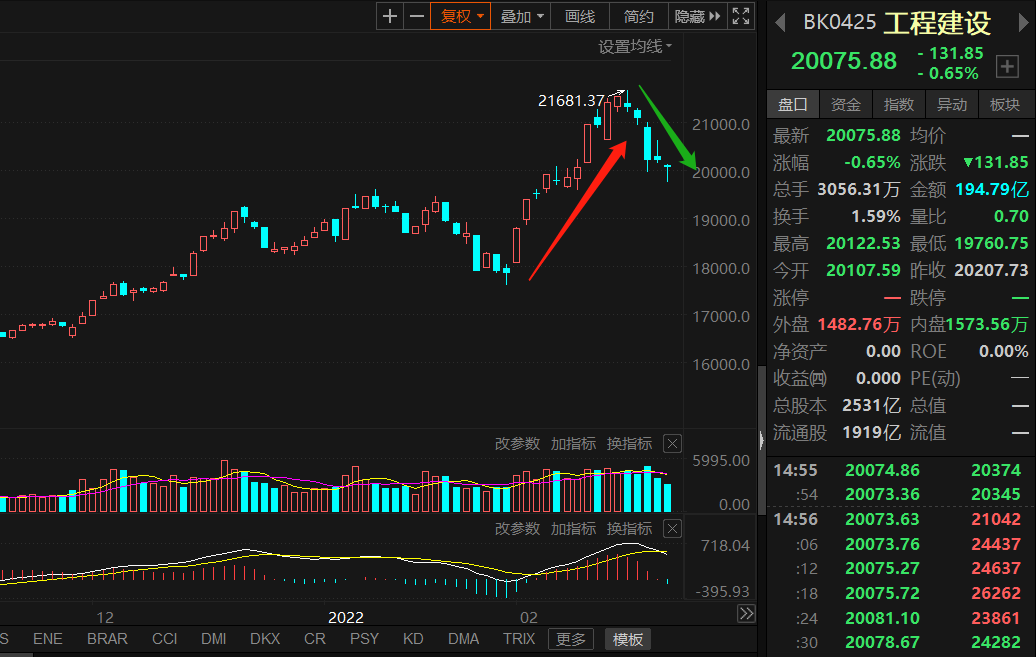Zoom out the chart with minus icon
The width and height of the screenshot is (1036, 657).
click(x=416, y=16)
